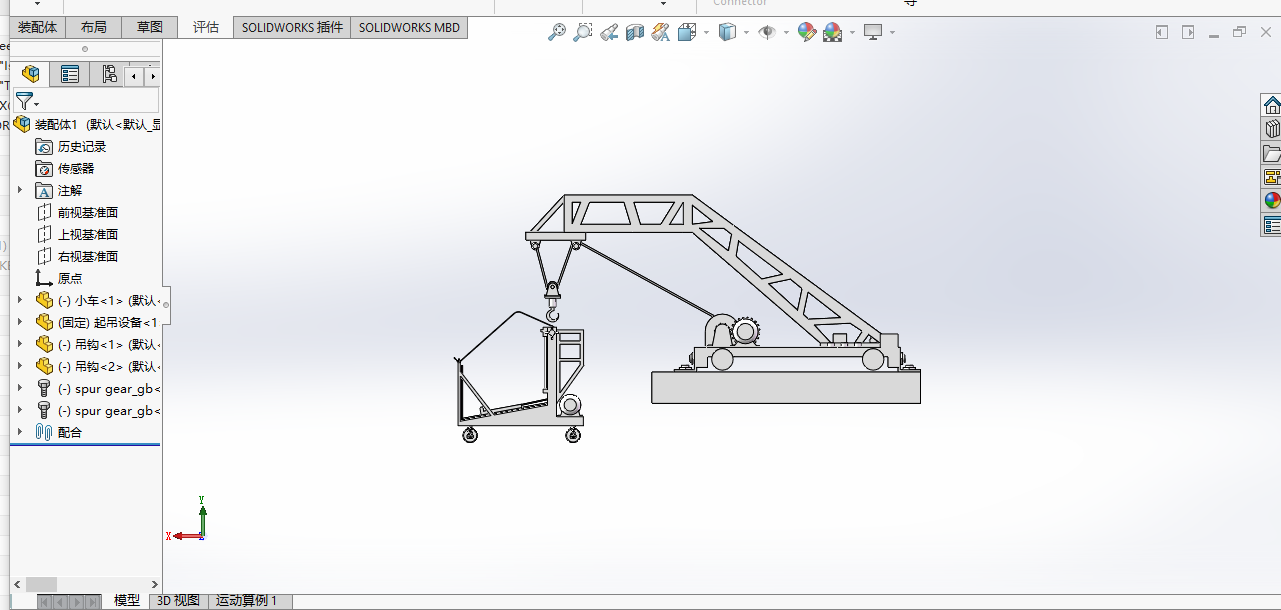The height and width of the screenshot is (610, 1281).
Task: Click the 小车<1> component icon
Action: pyautogui.click(x=44, y=300)
